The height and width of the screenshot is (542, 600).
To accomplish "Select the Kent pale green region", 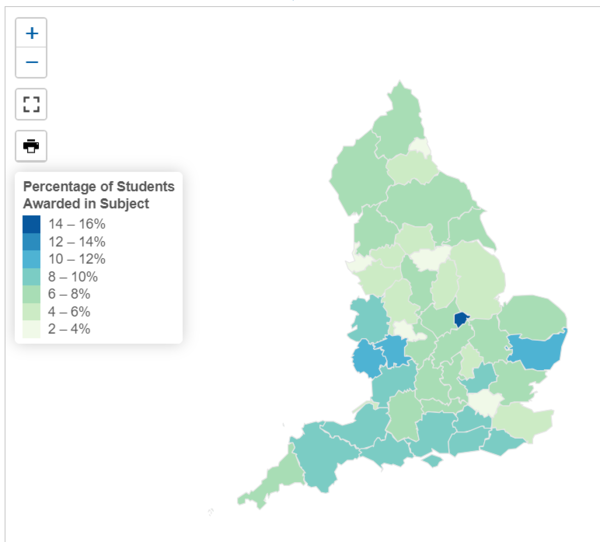I will [x=524, y=421].
